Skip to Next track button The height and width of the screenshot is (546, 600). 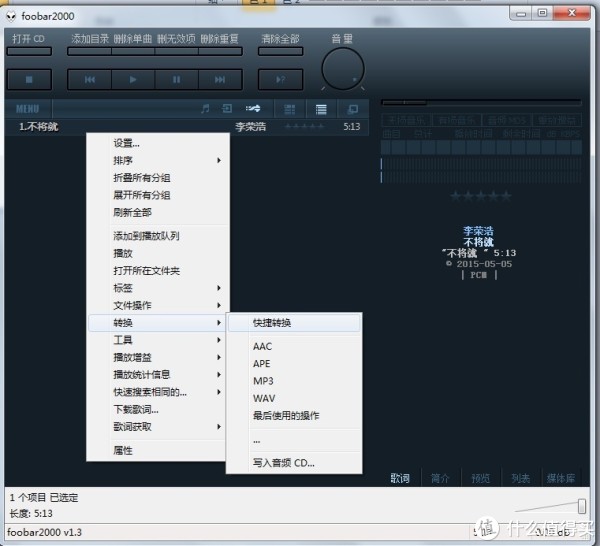(219, 79)
